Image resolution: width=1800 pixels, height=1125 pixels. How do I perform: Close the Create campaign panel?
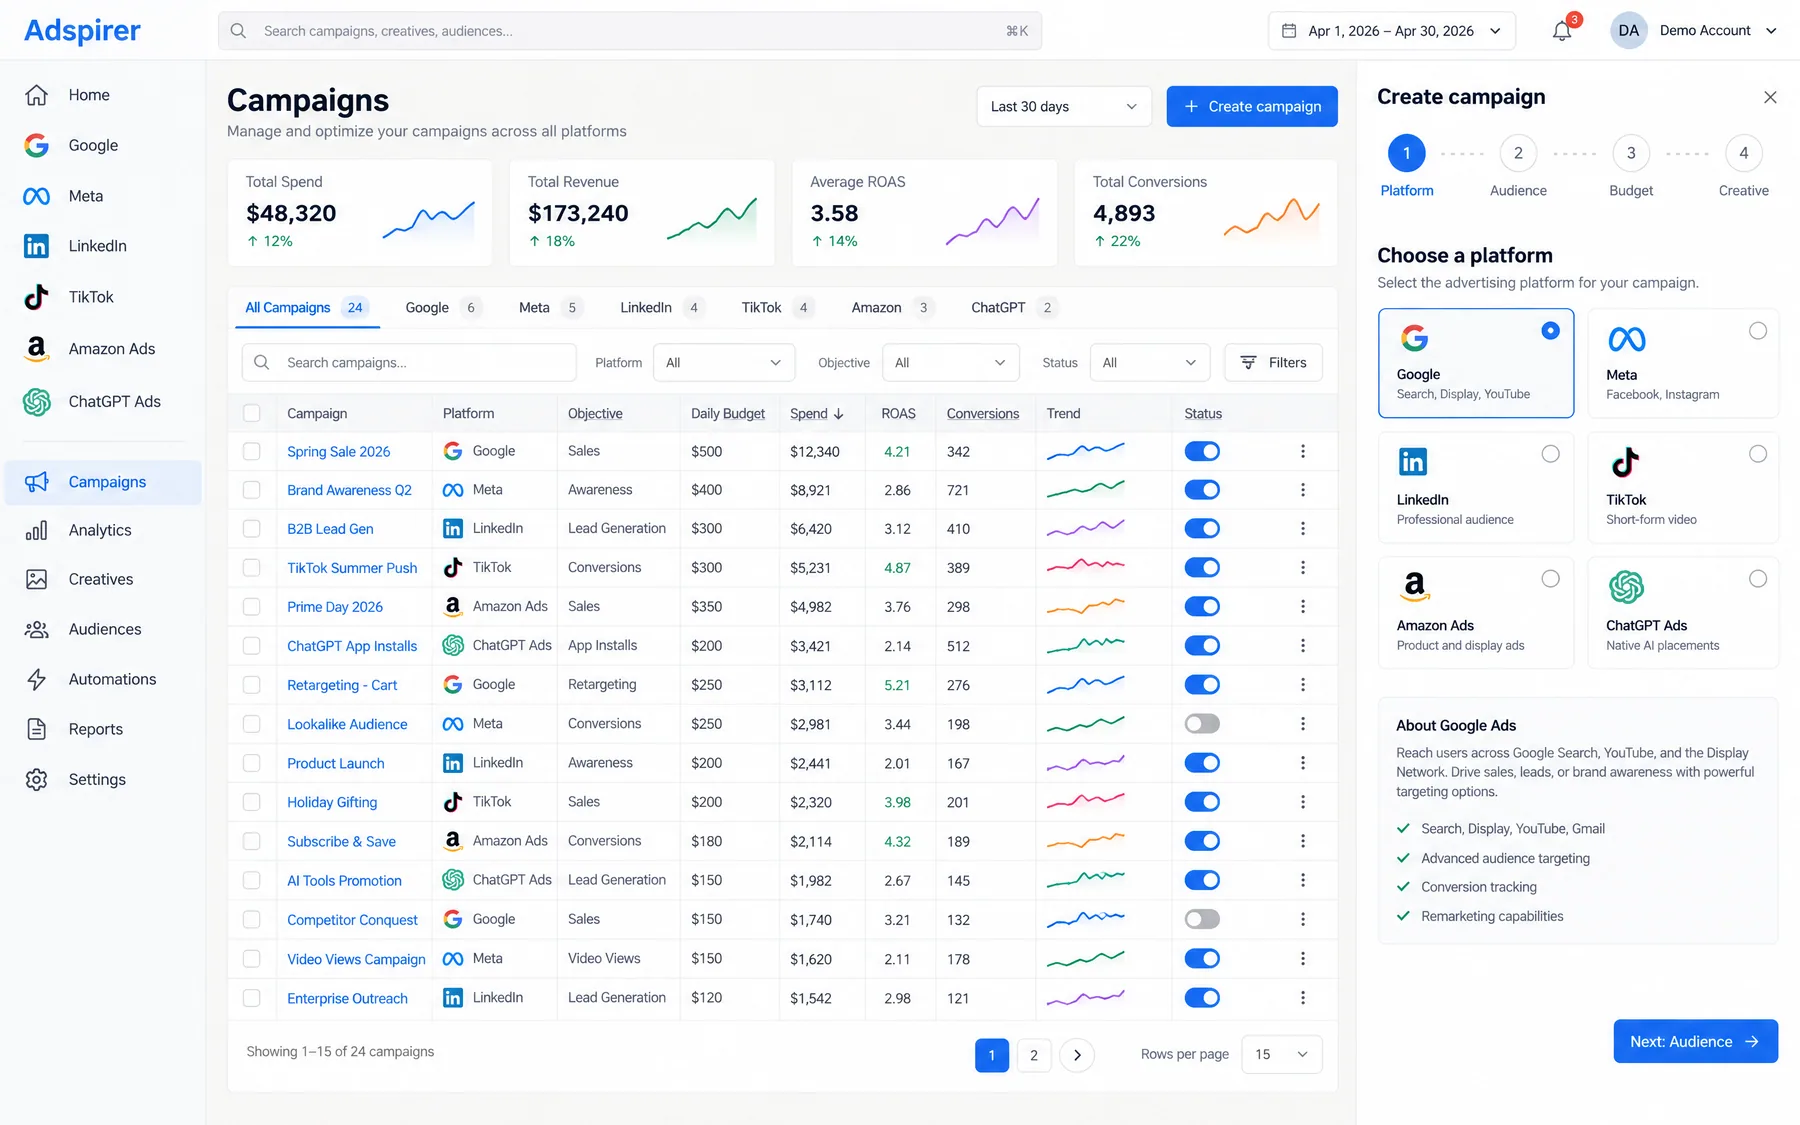click(1770, 97)
